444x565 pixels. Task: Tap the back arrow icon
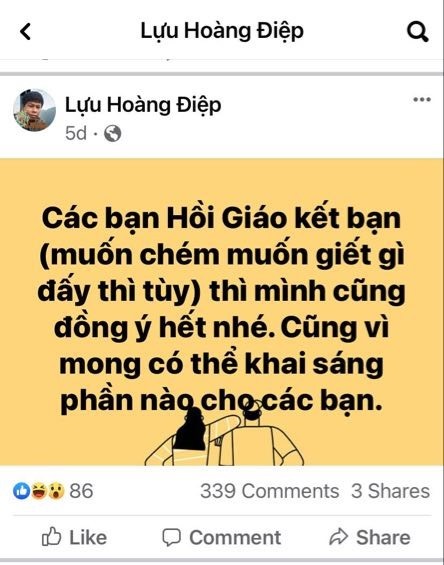25,31
